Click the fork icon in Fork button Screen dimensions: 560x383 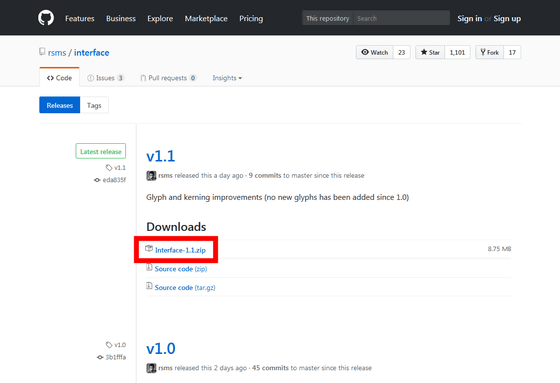[483, 52]
